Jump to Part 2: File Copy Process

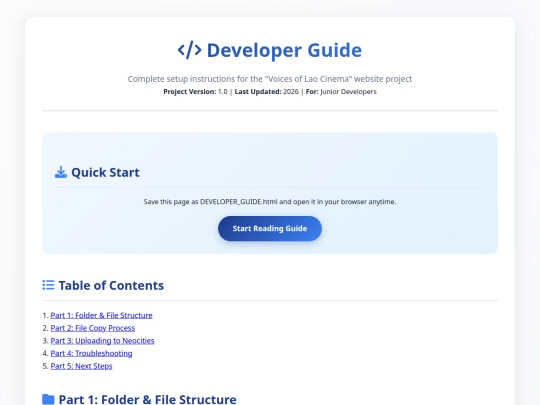[x=93, y=328]
